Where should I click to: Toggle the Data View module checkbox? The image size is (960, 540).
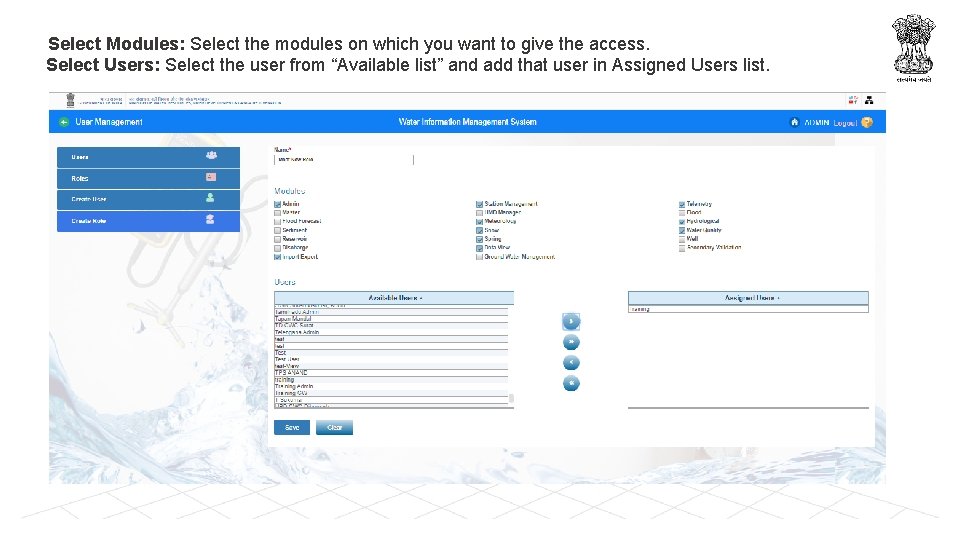[479, 249]
